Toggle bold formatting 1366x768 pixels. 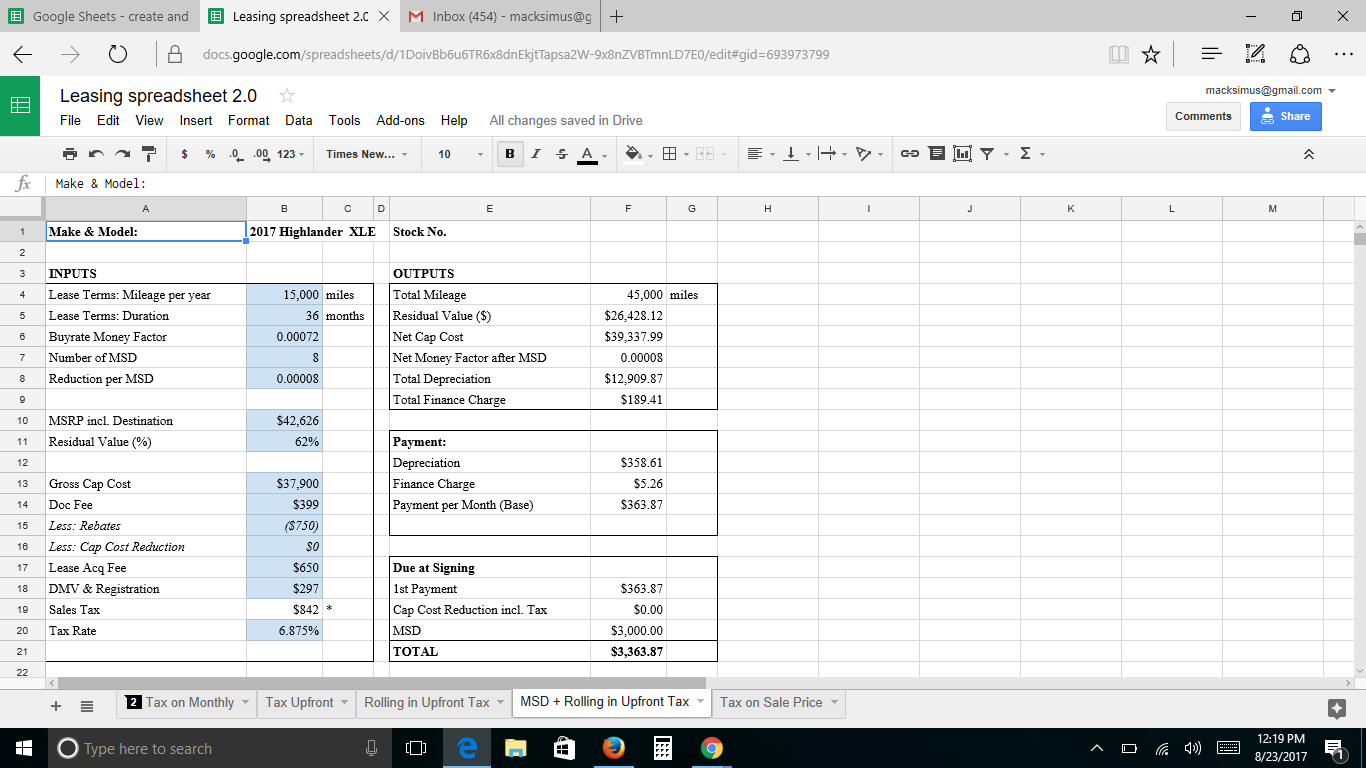[x=510, y=154]
